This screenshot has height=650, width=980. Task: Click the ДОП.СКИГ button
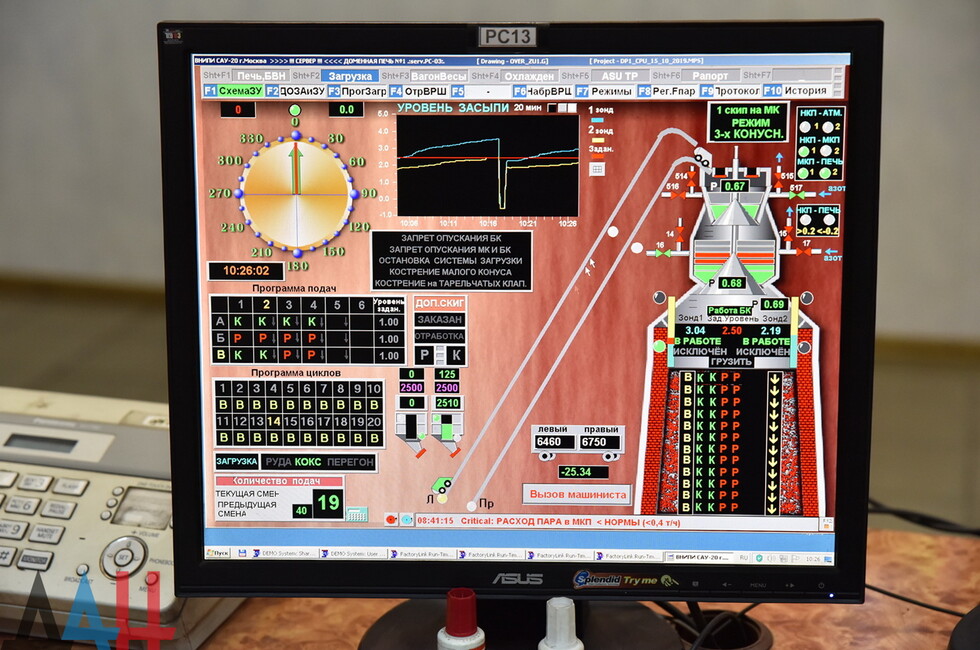440,303
